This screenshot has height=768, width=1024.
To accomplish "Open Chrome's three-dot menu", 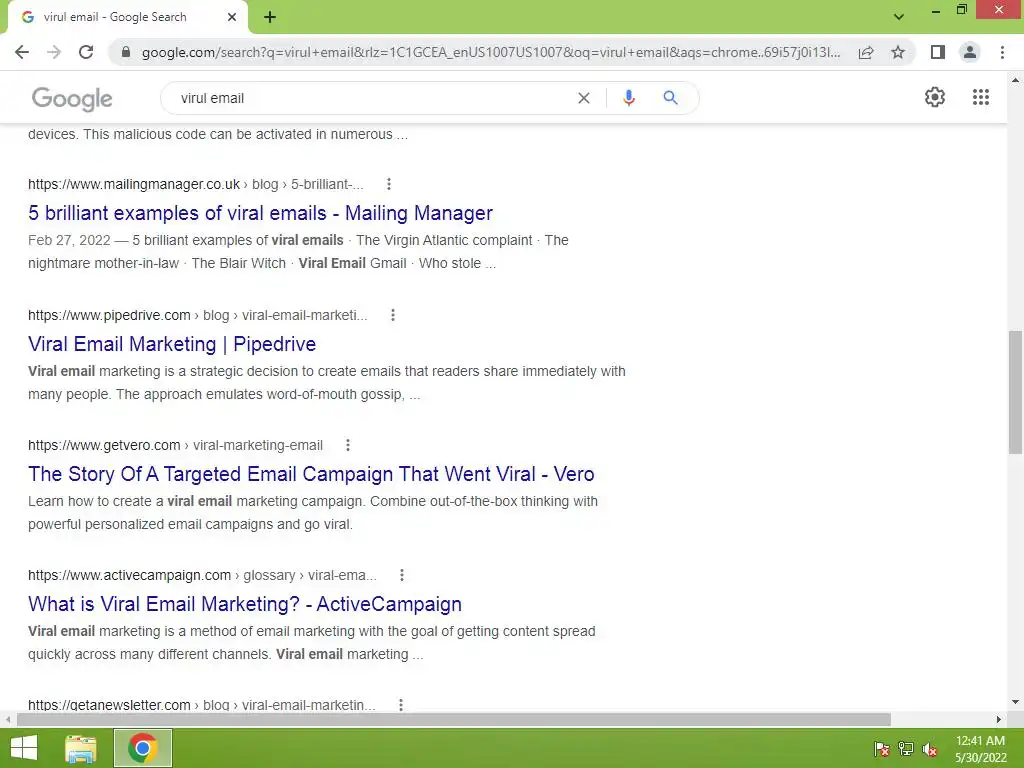I will [x=1002, y=52].
